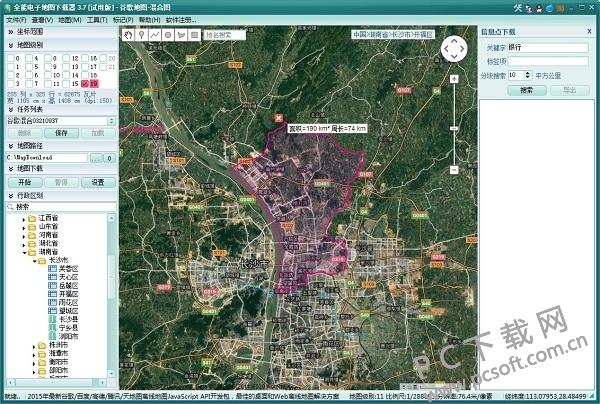Select the polyline drawing tool
This screenshot has width=600, height=404.
(155, 35)
